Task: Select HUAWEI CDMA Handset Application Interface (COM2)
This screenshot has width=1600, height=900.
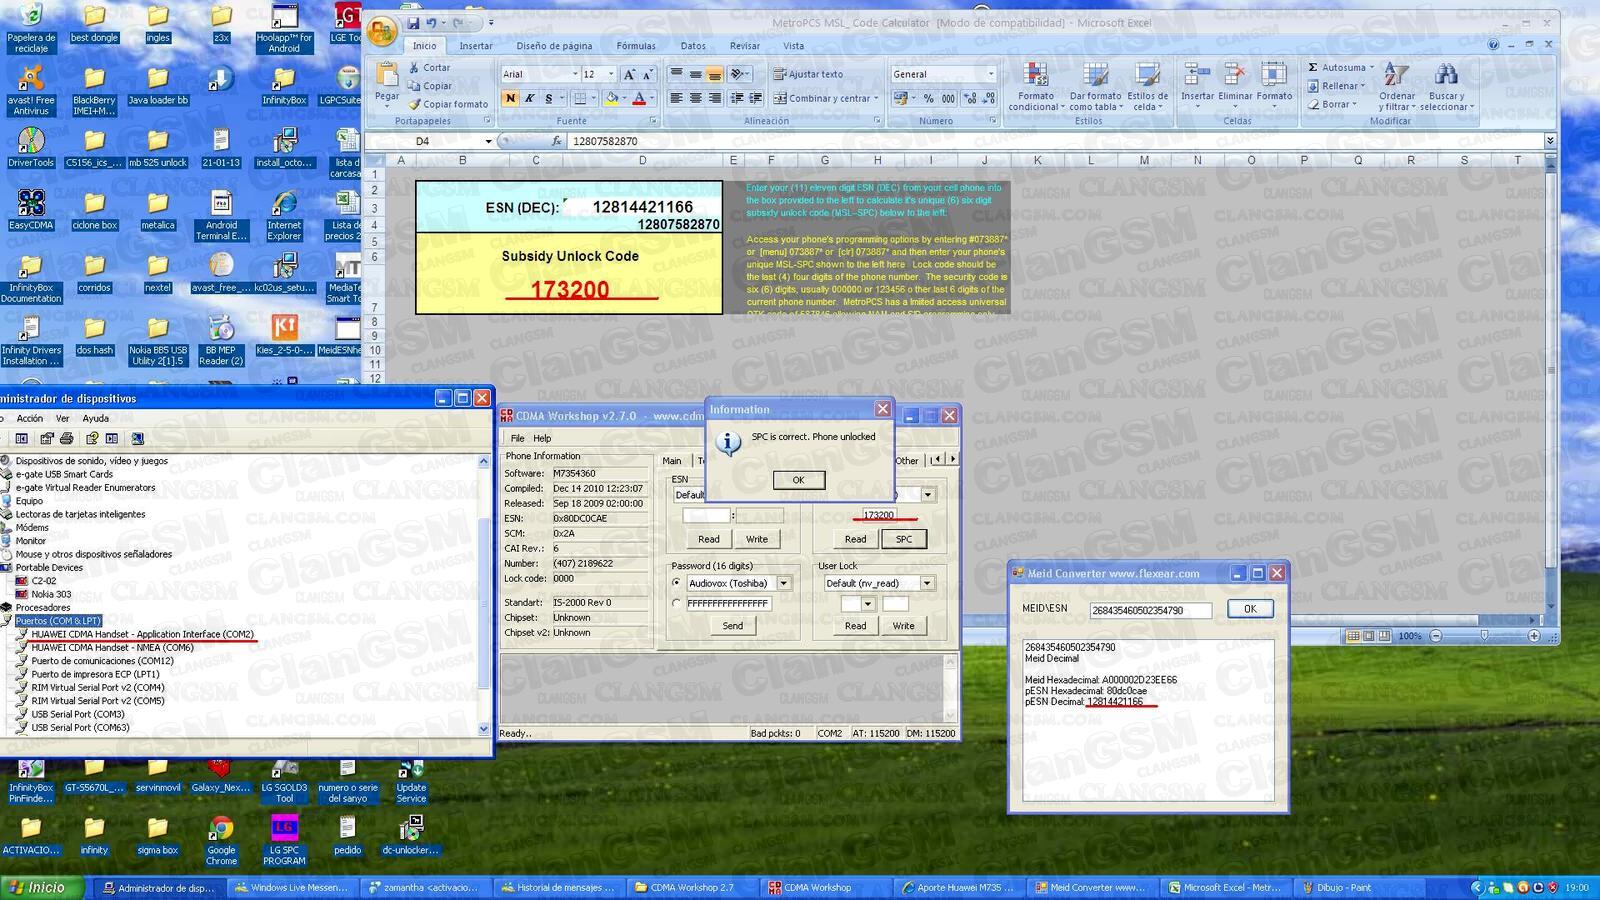Action: [142, 634]
